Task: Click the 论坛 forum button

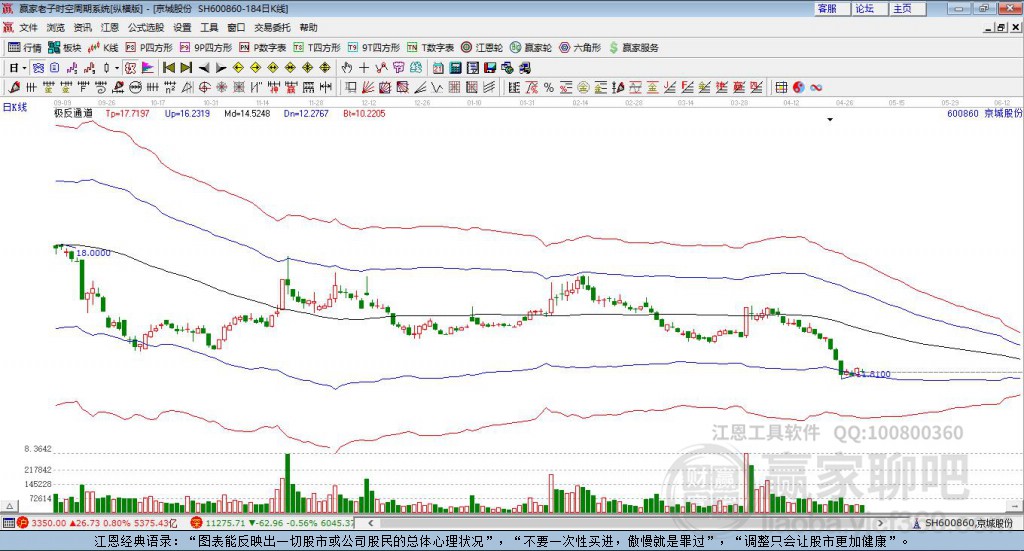Action: click(869, 8)
